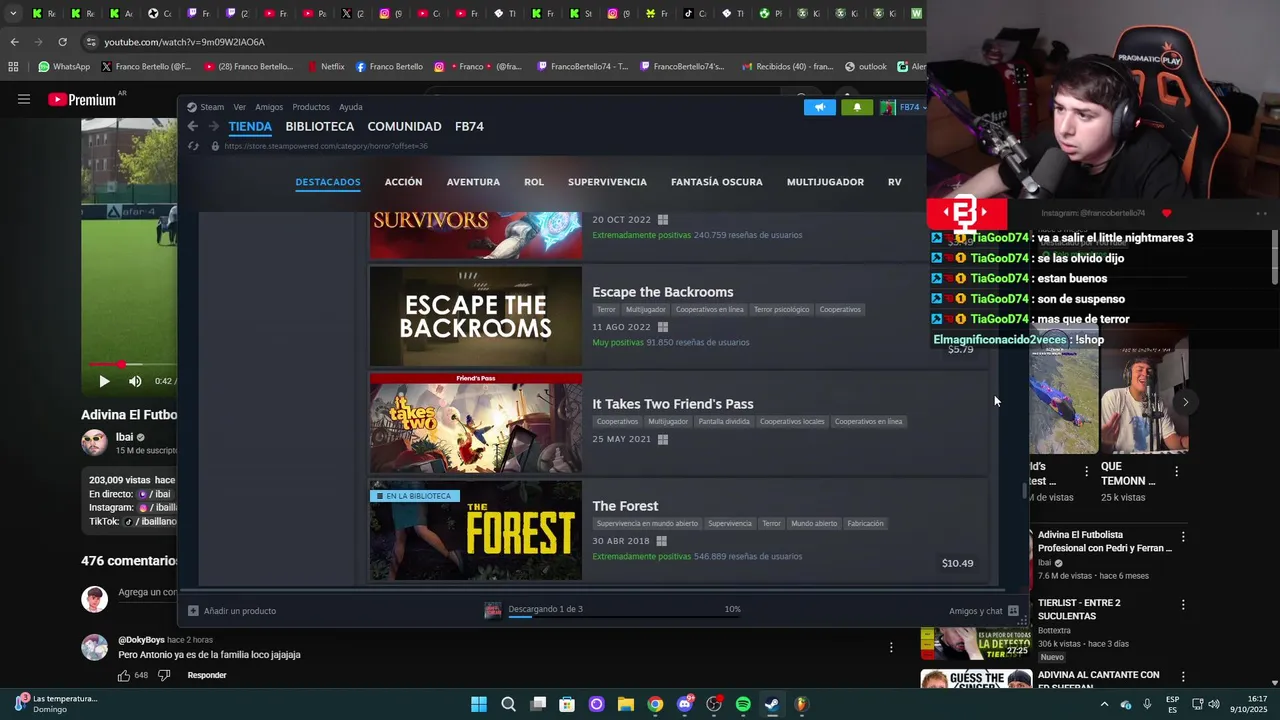The height and width of the screenshot is (720, 1280).
Task: Reply to DokyBoys comment via Responder
Action: coord(207,675)
